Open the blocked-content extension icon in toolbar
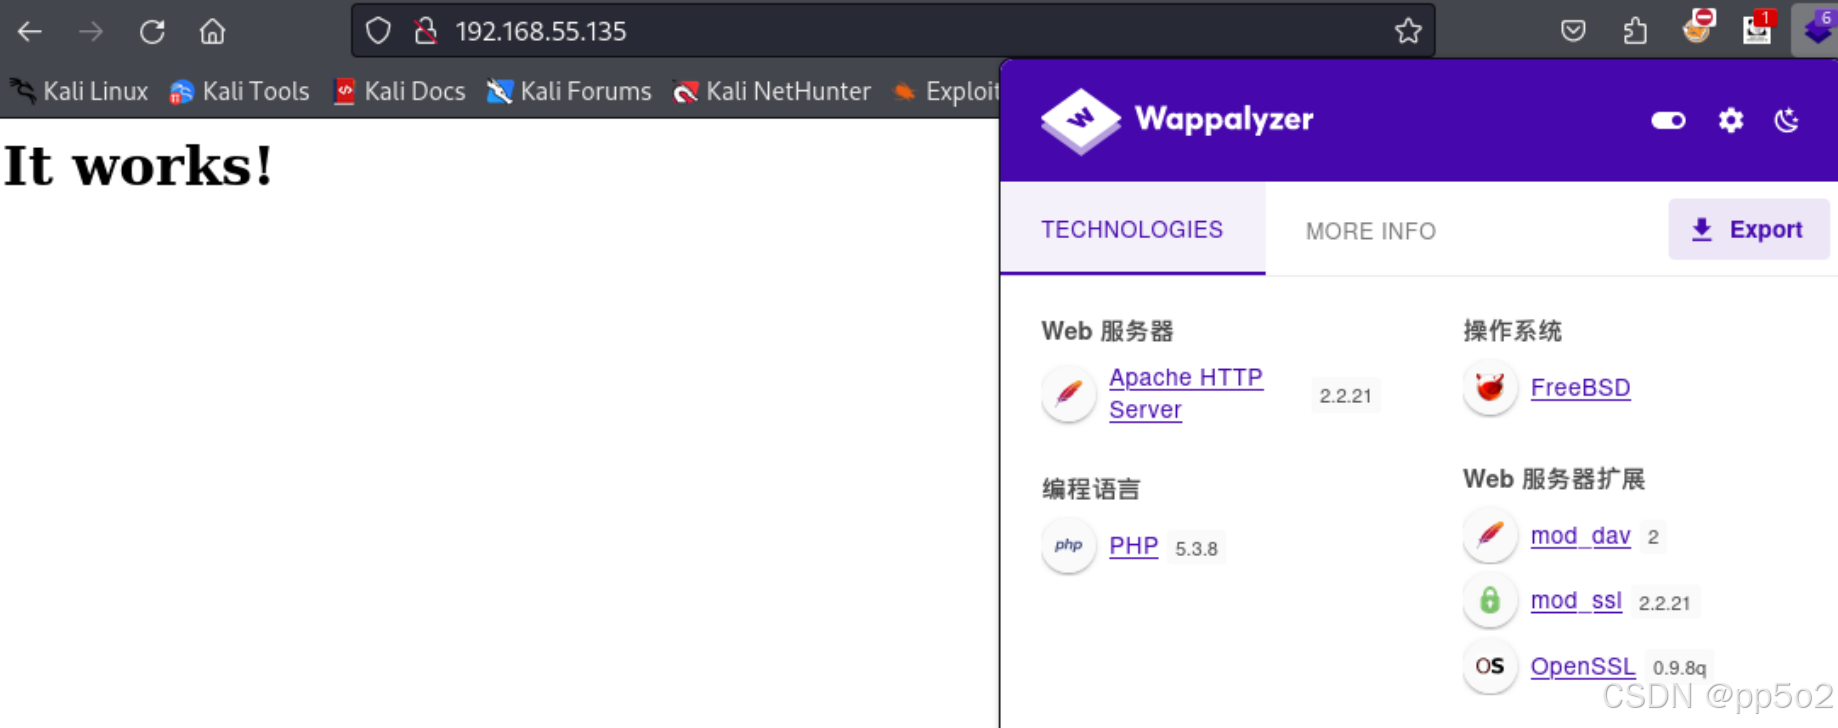1838x728 pixels. [1698, 27]
